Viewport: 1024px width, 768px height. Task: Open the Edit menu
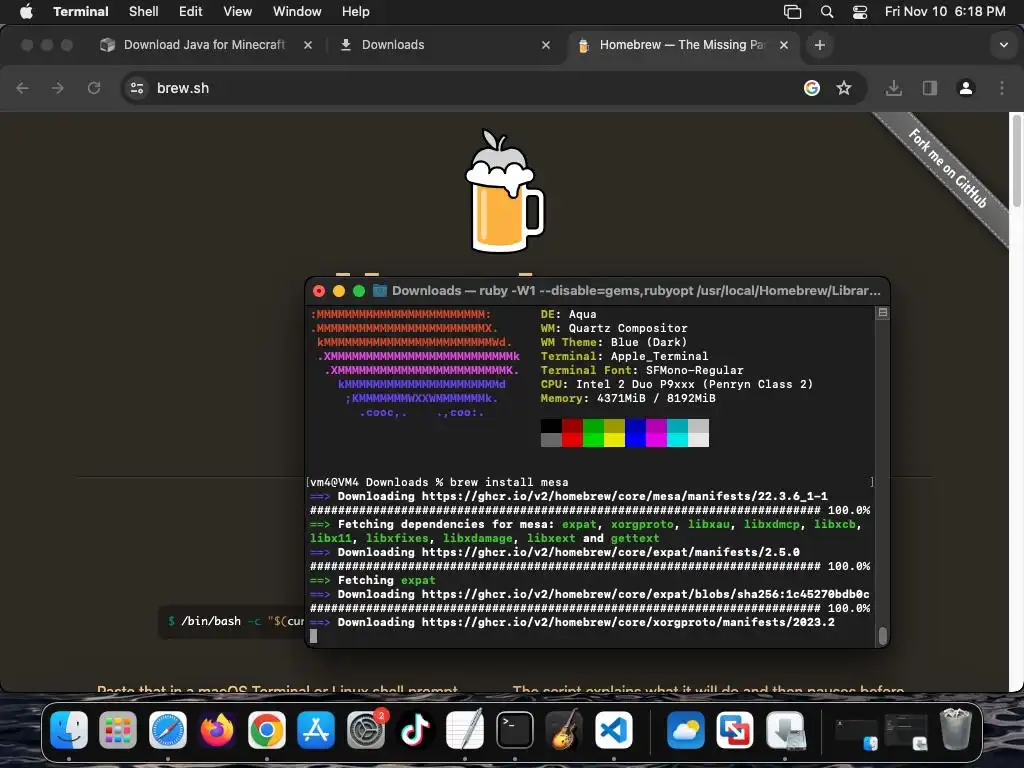(x=191, y=11)
